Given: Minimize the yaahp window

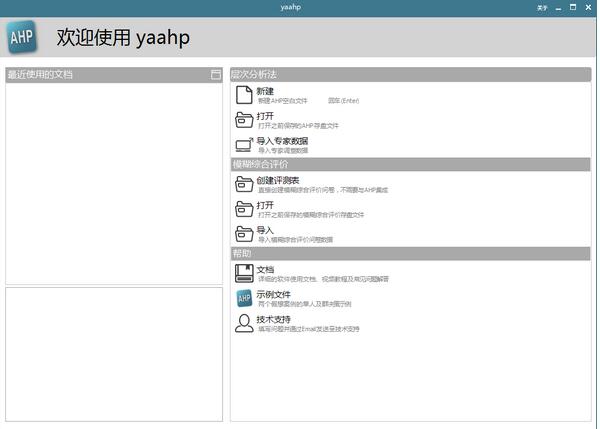Looking at the screenshot, I should (x=558, y=8).
